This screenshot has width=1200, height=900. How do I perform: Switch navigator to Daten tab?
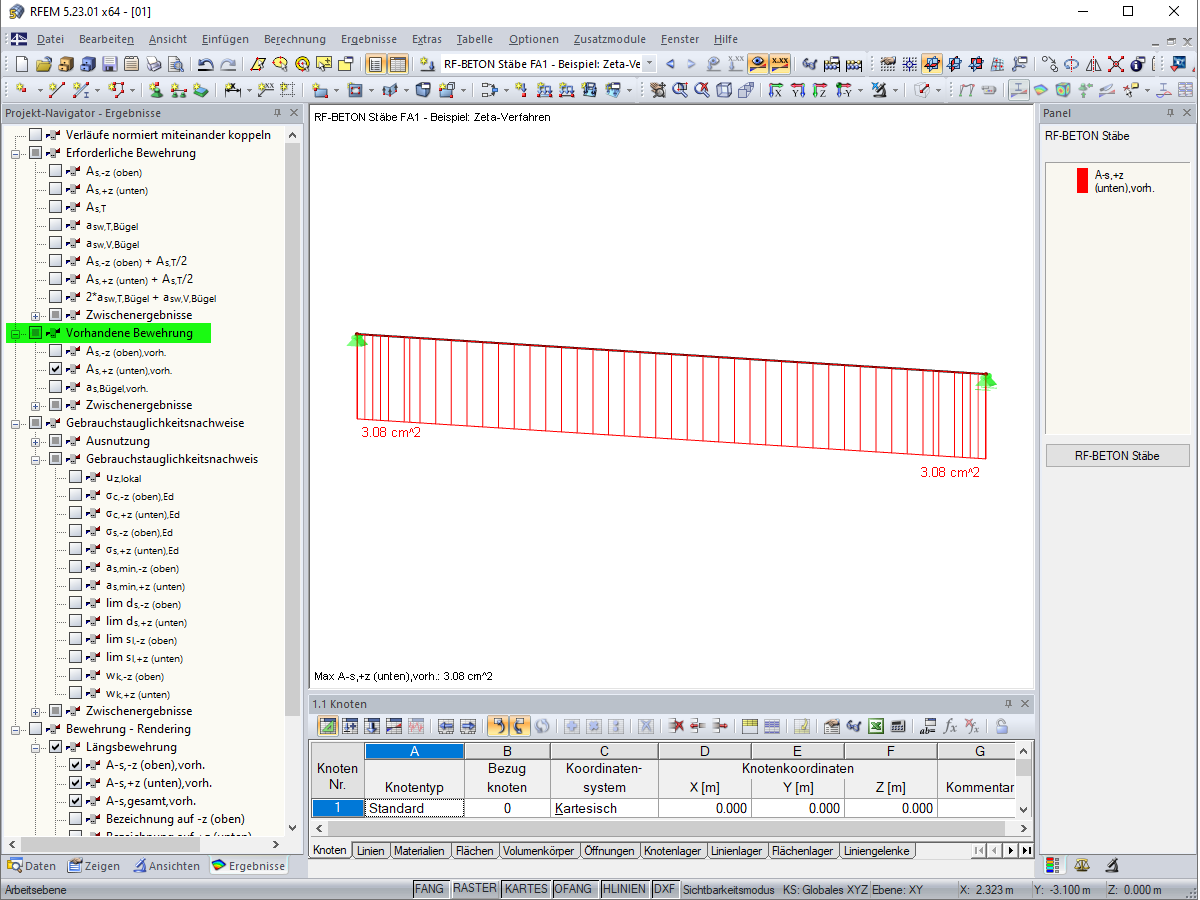coord(33,866)
